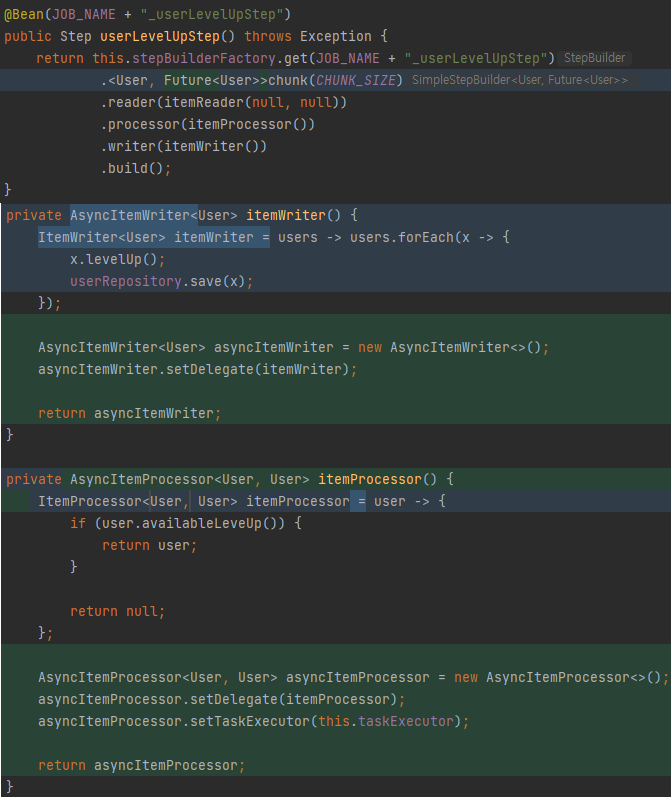672x797 pixels.
Task: Click the @Bean annotation
Action: pyautogui.click(x=24, y=14)
